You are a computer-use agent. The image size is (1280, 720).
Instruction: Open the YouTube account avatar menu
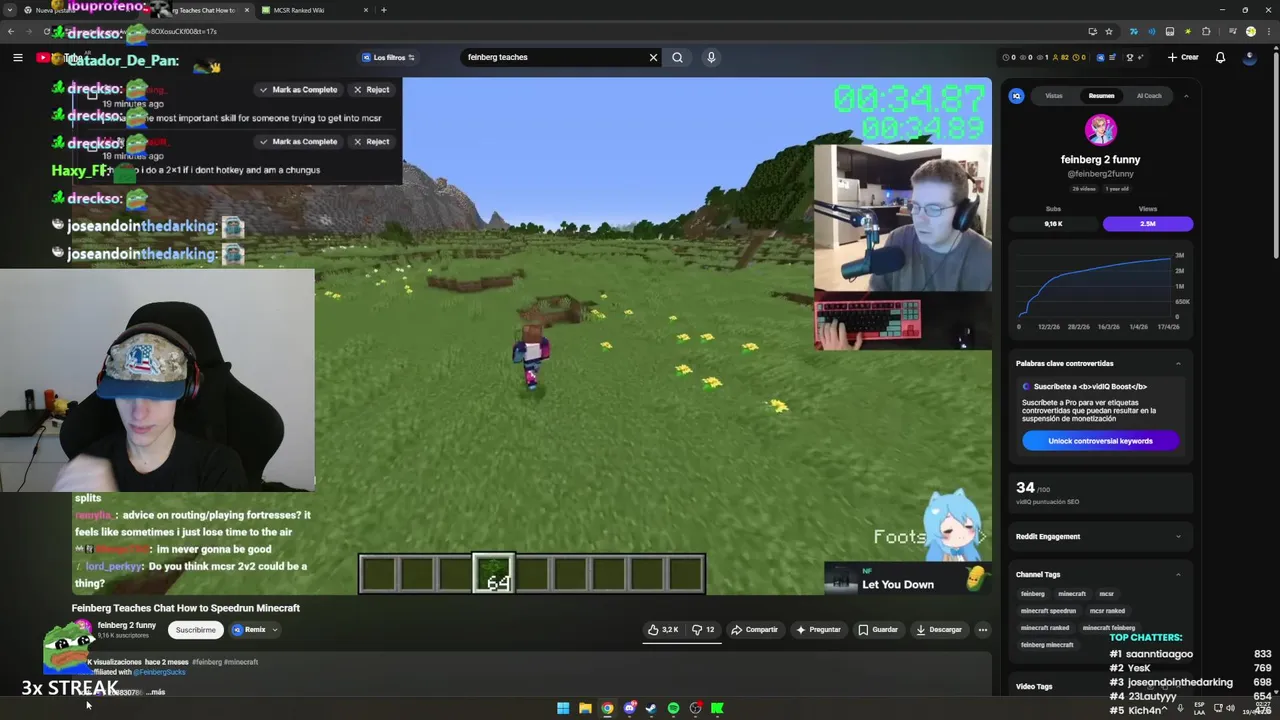click(x=1249, y=57)
